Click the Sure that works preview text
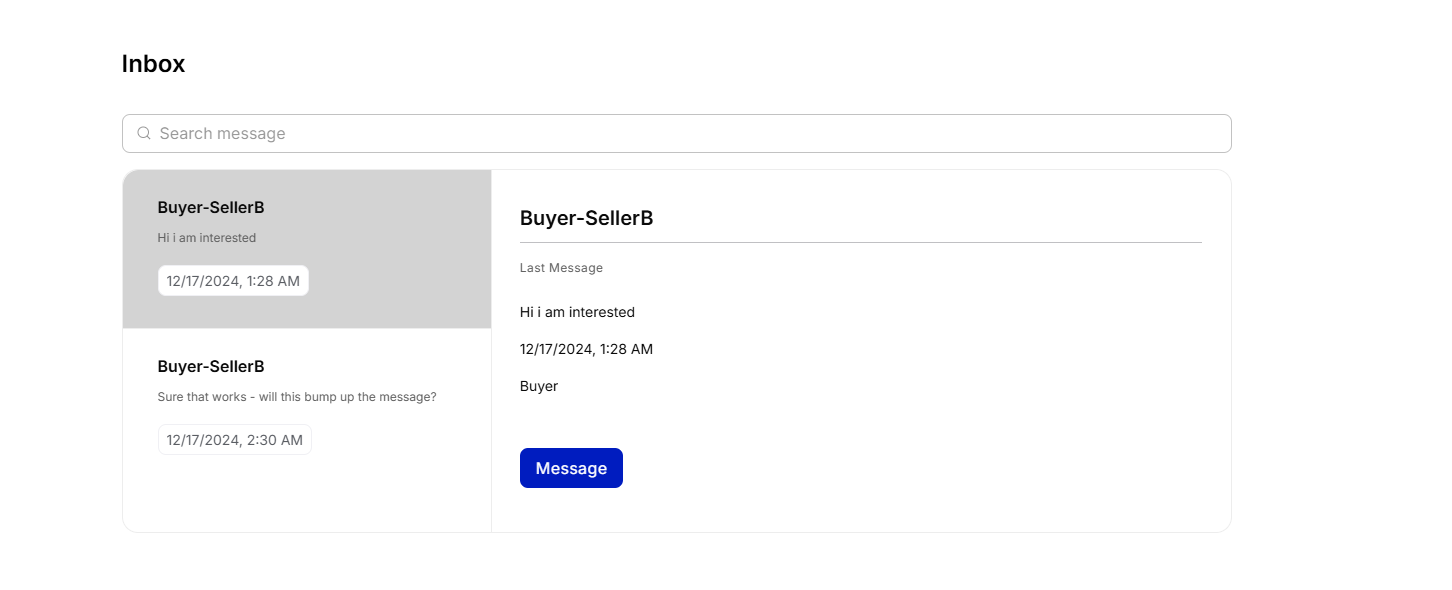This screenshot has width=1452, height=590. pos(297,397)
